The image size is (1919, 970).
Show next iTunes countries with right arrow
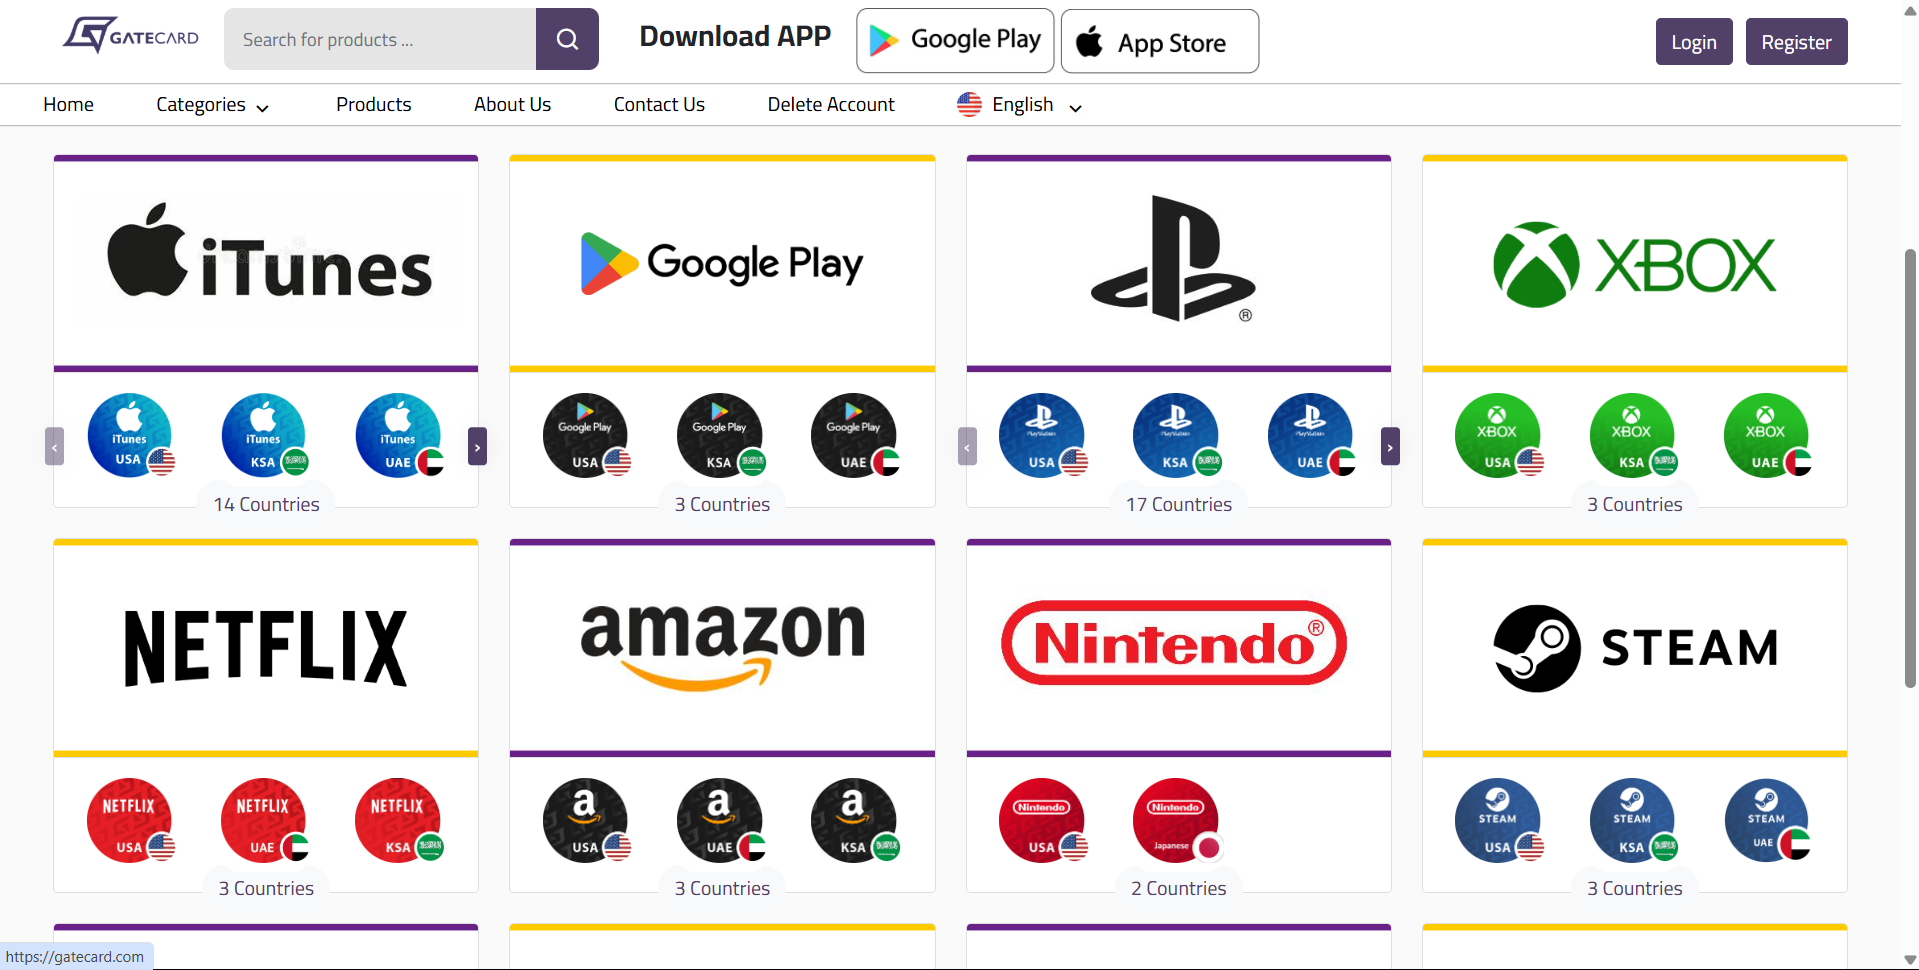tap(478, 447)
